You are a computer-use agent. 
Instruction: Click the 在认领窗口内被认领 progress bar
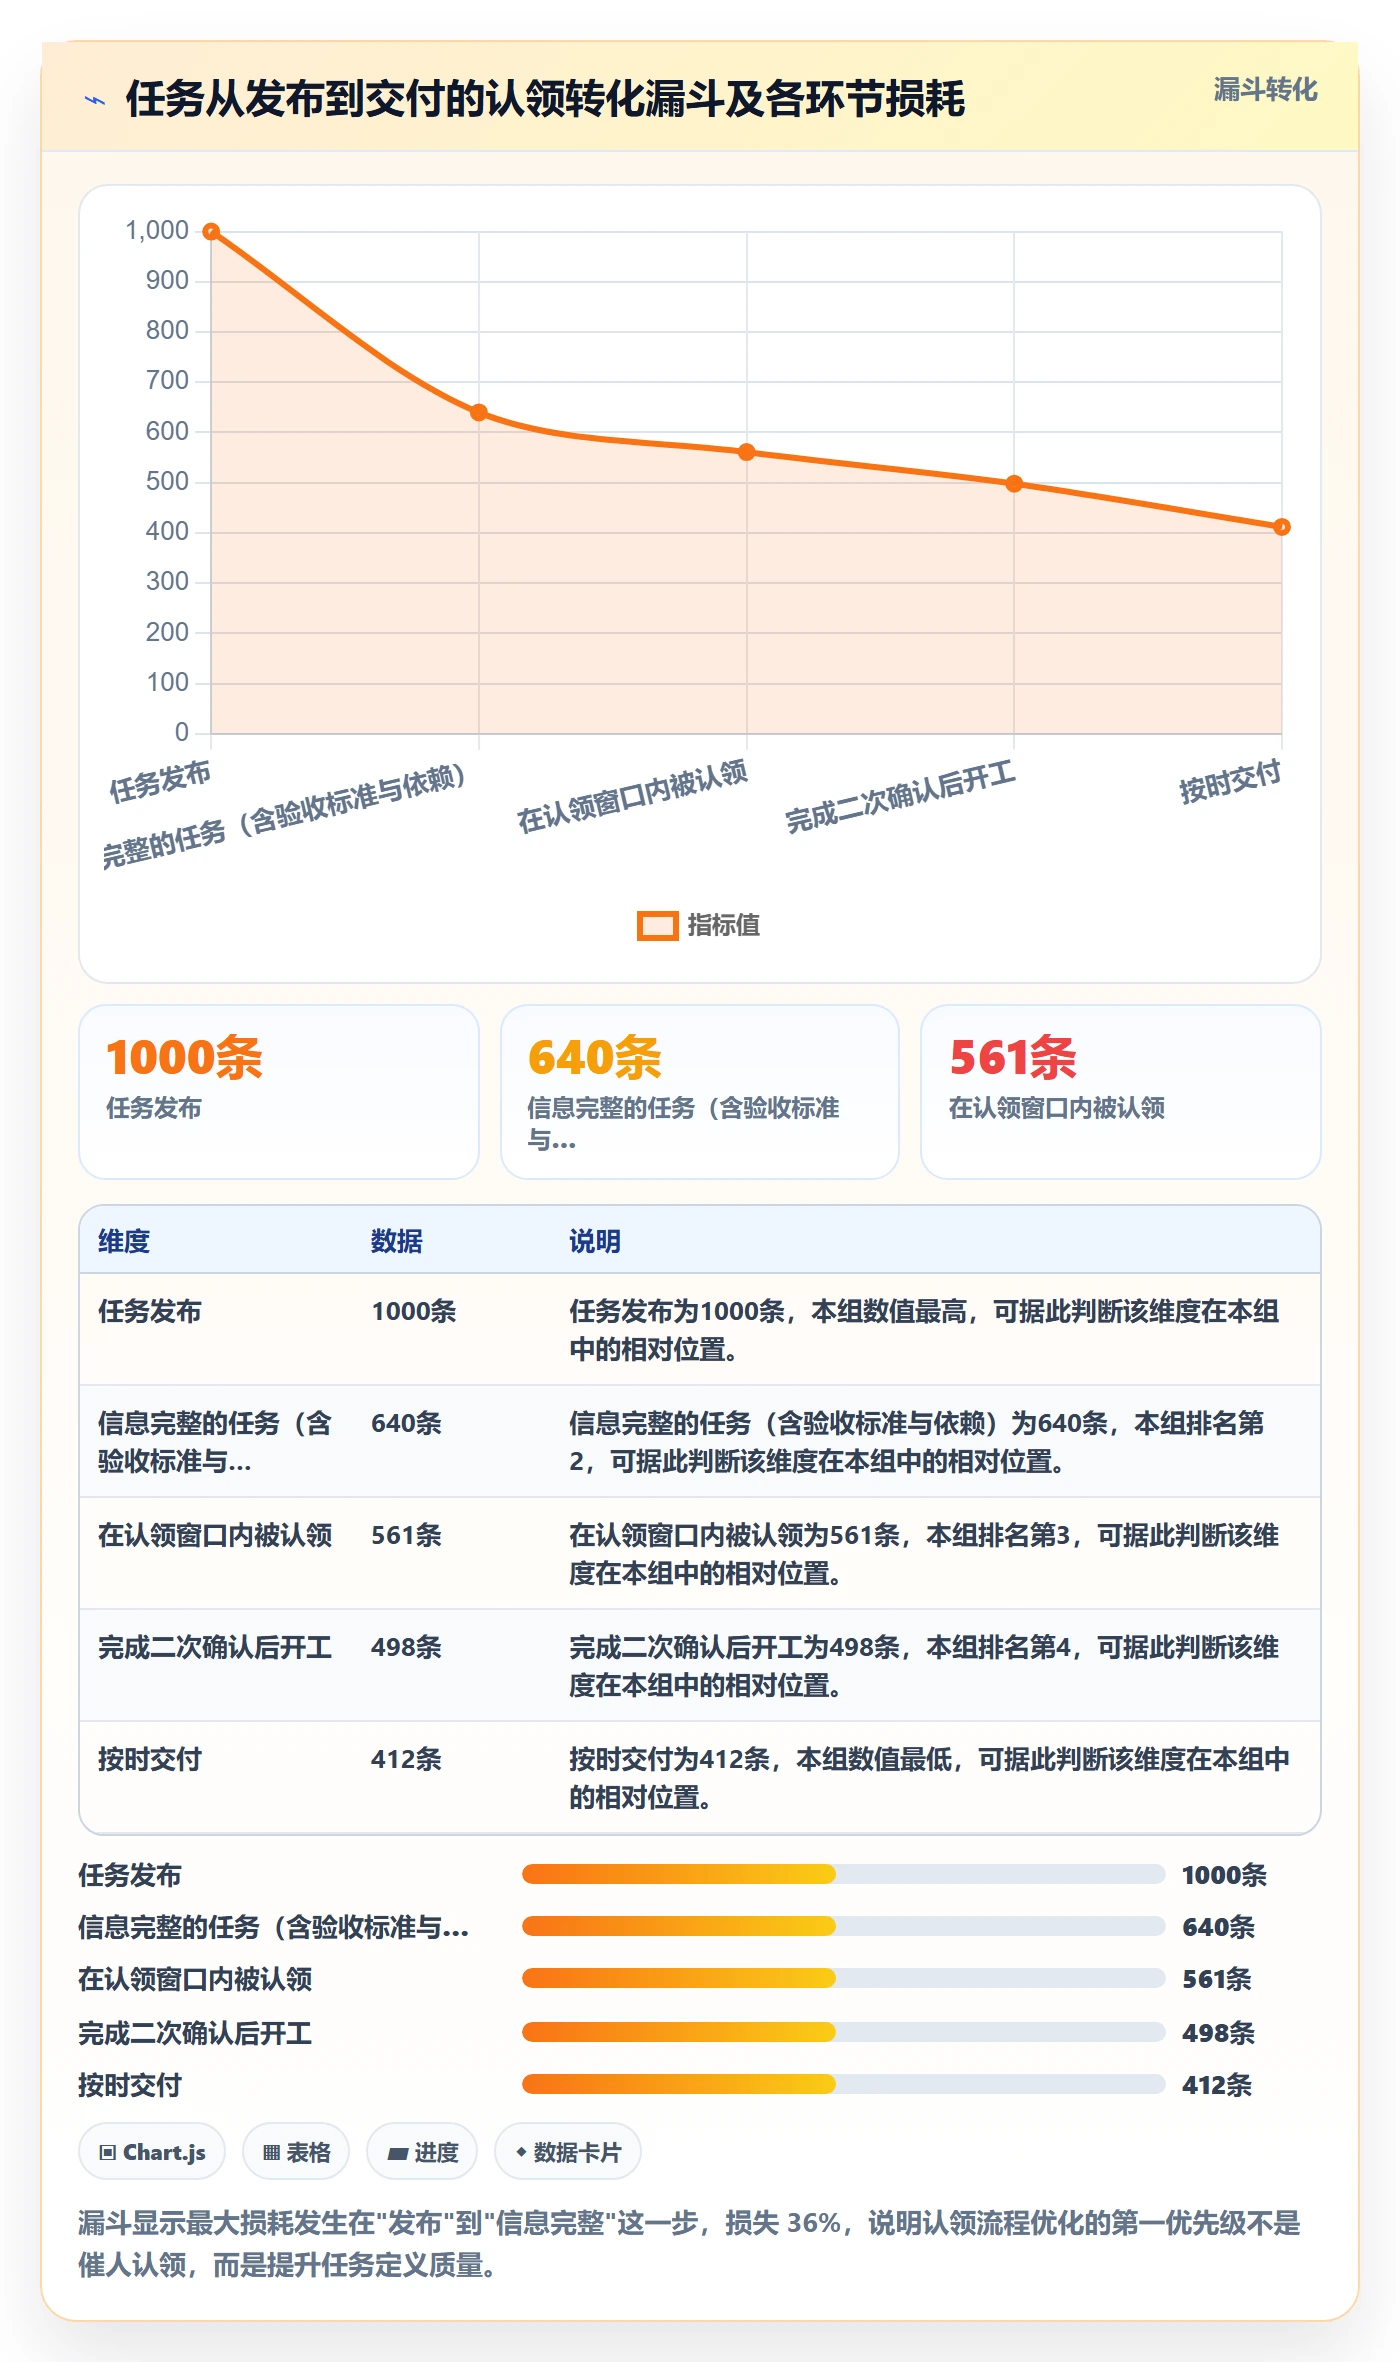tap(843, 1978)
